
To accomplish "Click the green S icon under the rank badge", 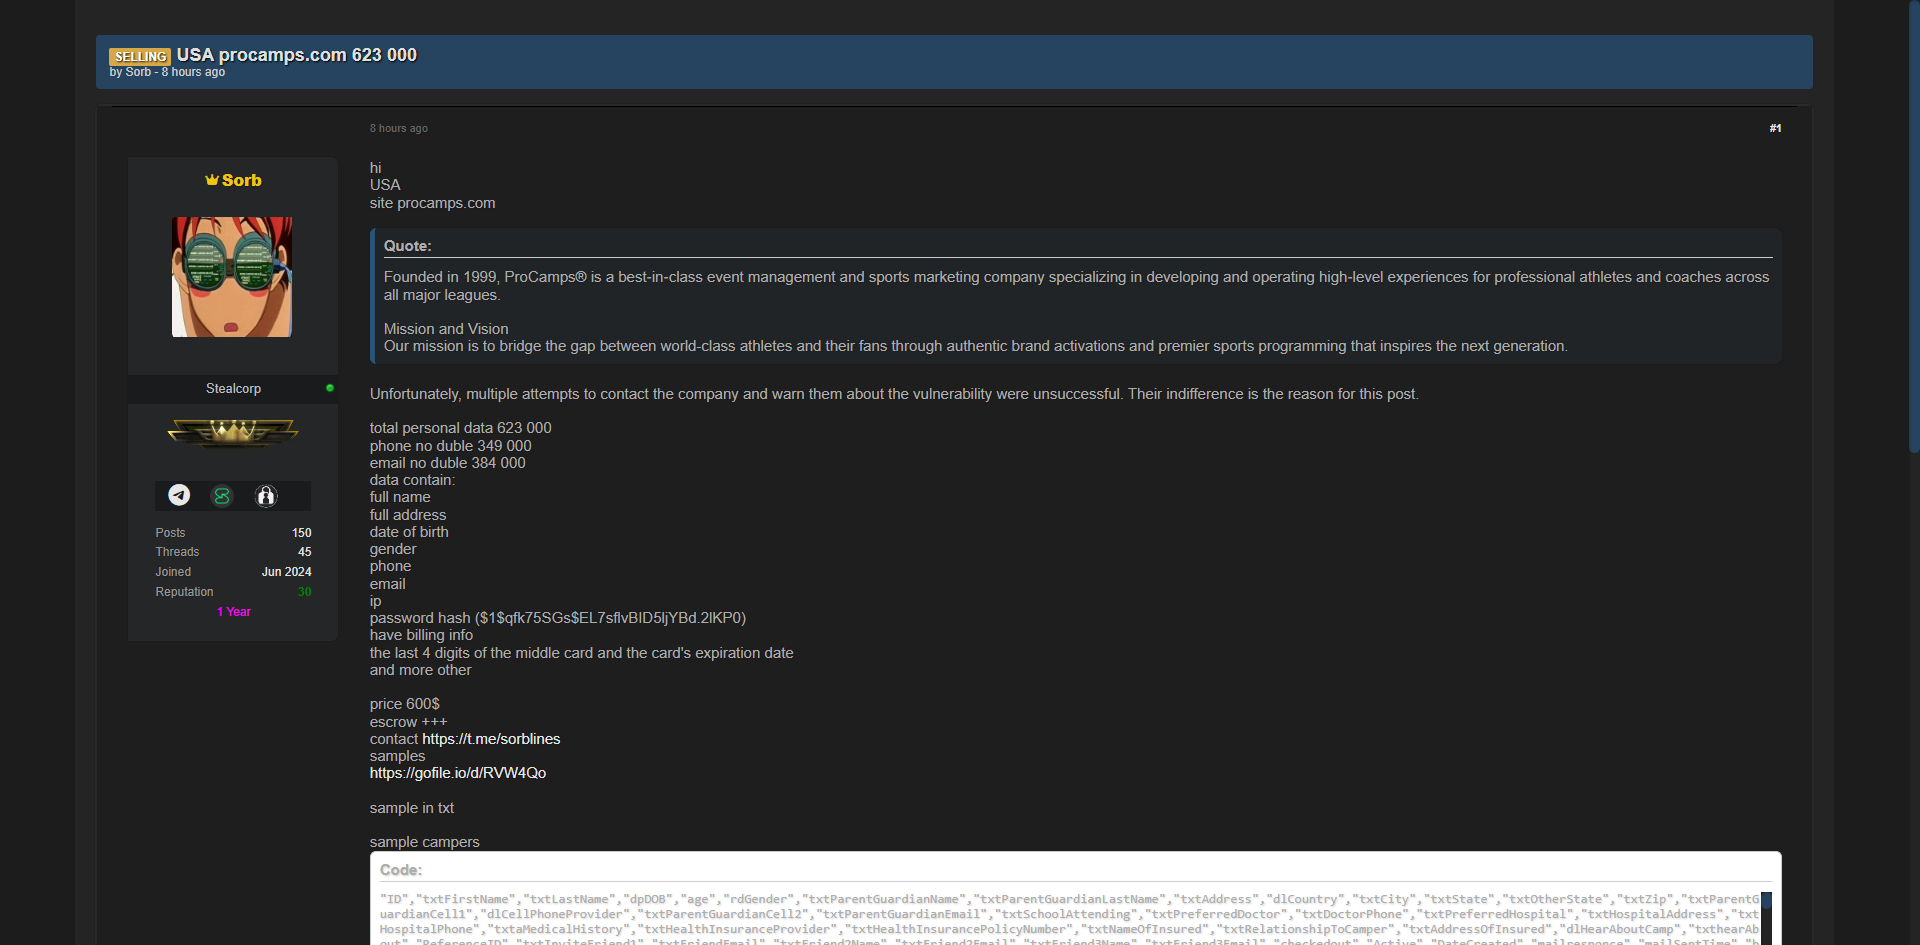I will [222, 496].
